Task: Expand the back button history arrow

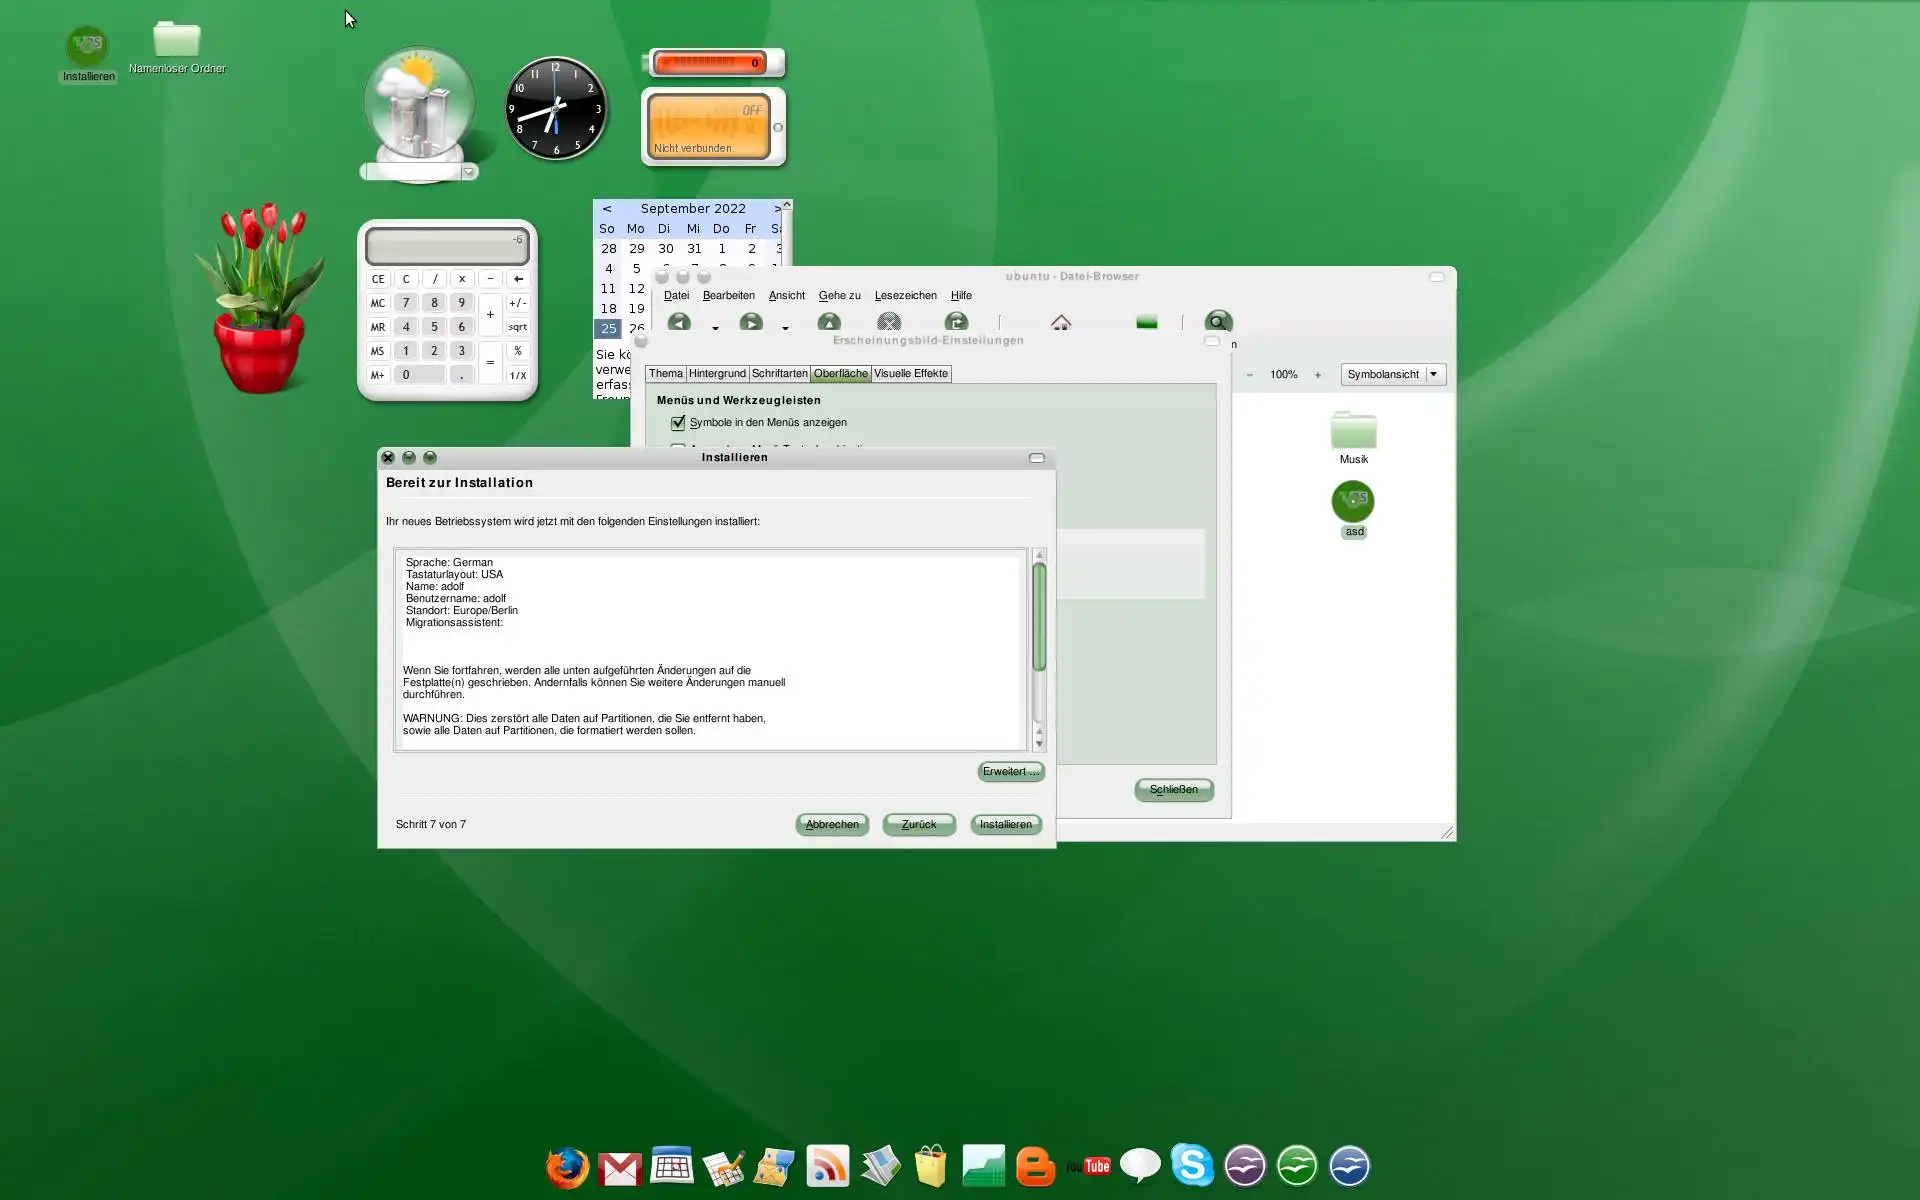Action: (x=715, y=328)
